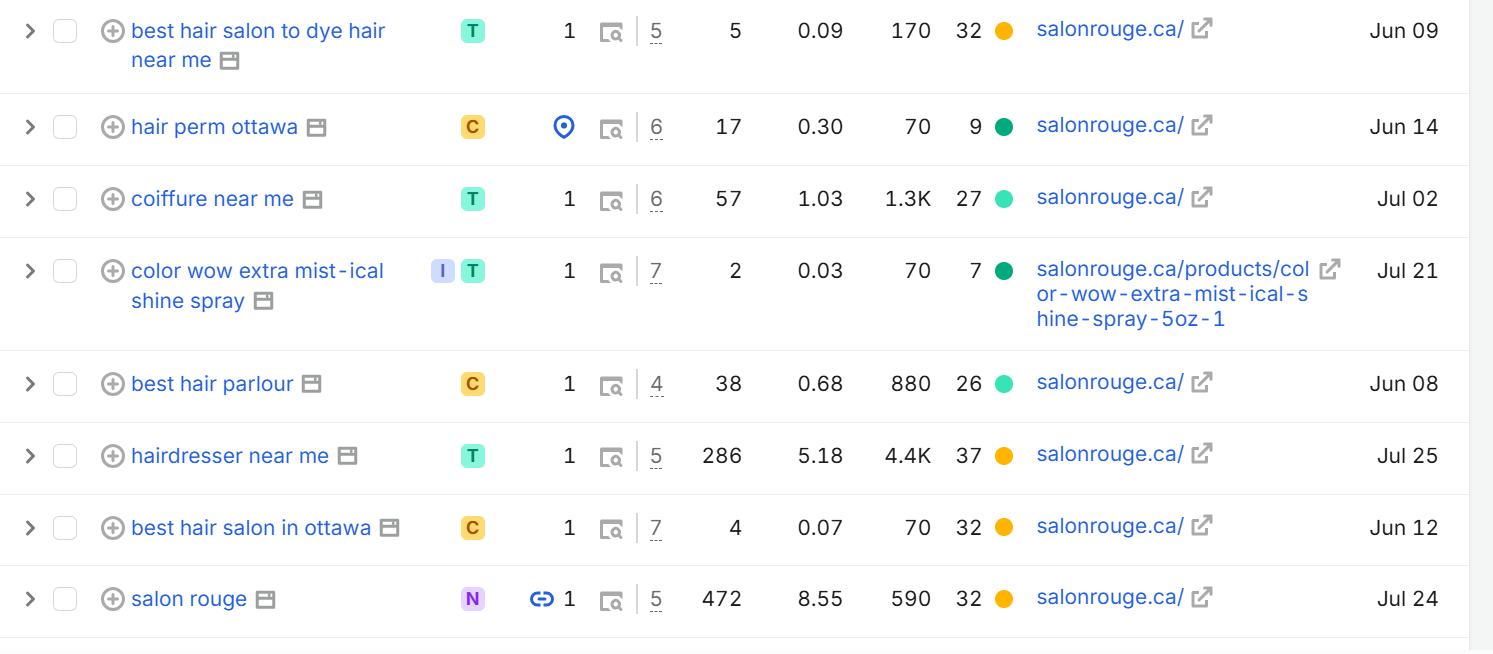Viewport: 1493px width, 654px height.
Task: Select the 'hairdresser near me' row checkbox
Action: click(65, 456)
